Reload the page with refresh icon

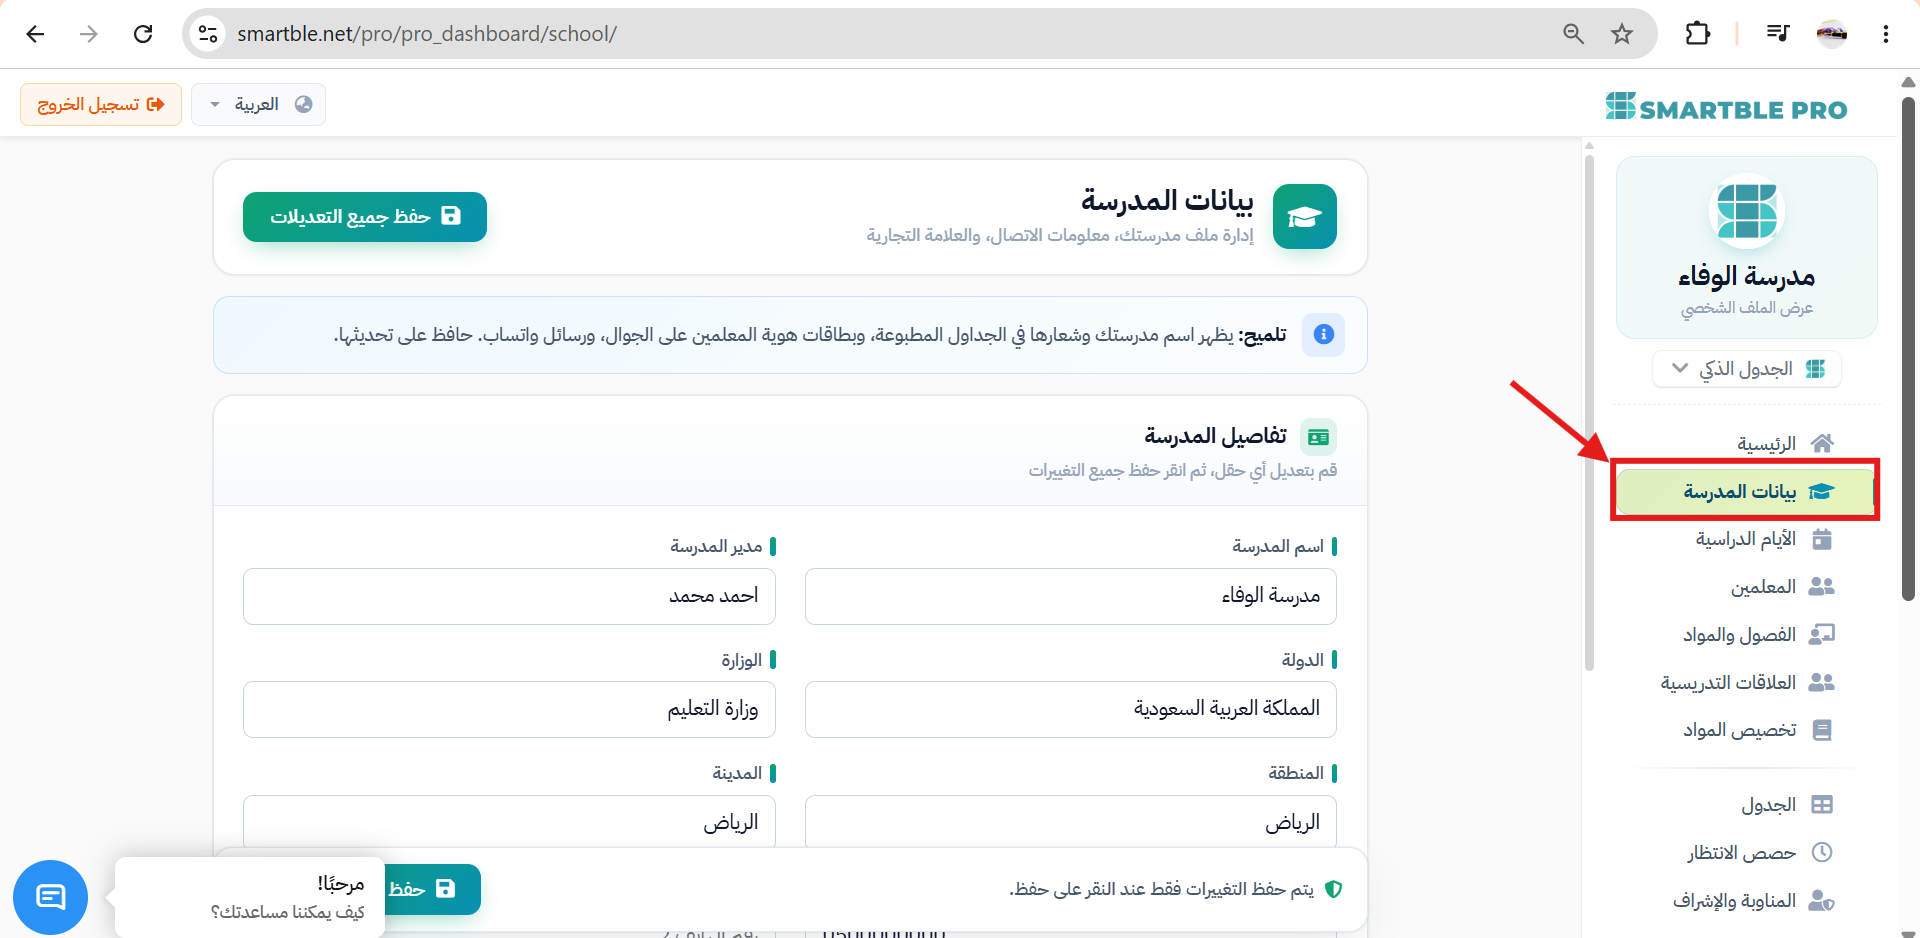tap(143, 34)
